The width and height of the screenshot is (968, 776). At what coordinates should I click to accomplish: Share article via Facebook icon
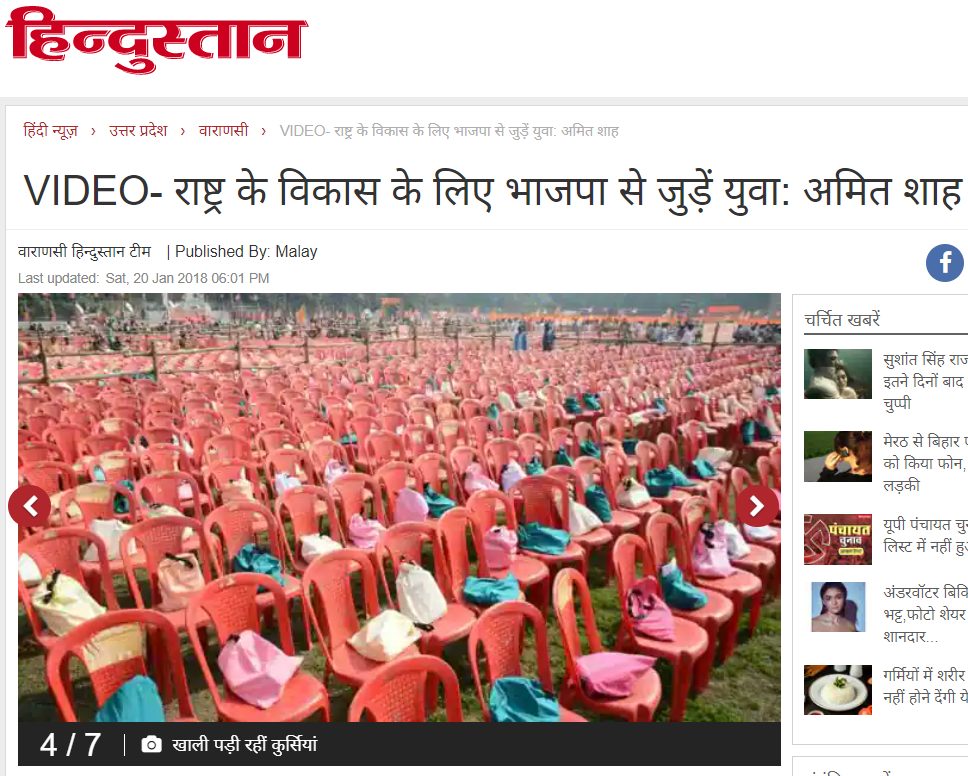(945, 263)
